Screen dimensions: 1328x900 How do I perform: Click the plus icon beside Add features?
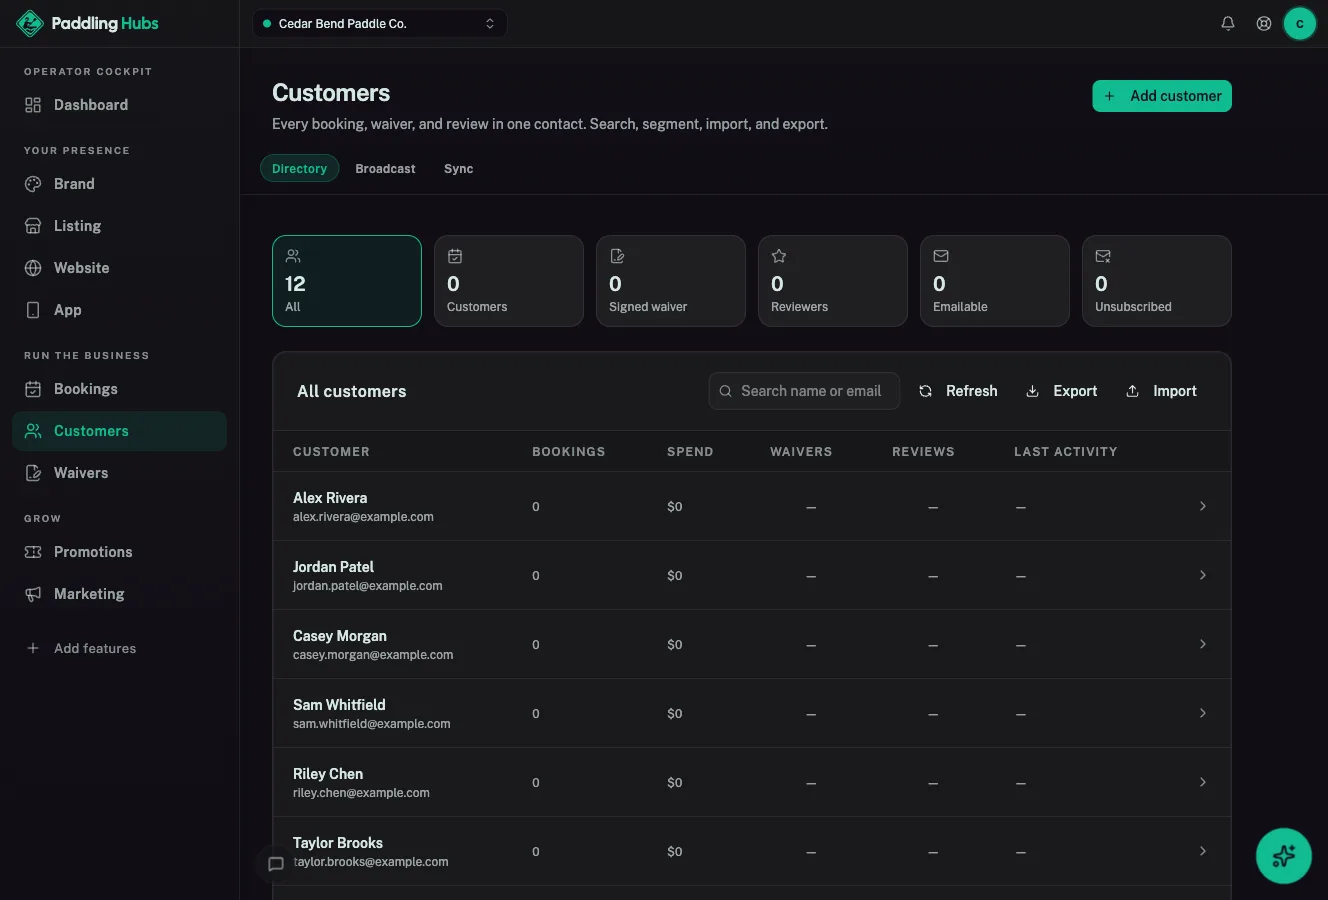[x=33, y=648]
